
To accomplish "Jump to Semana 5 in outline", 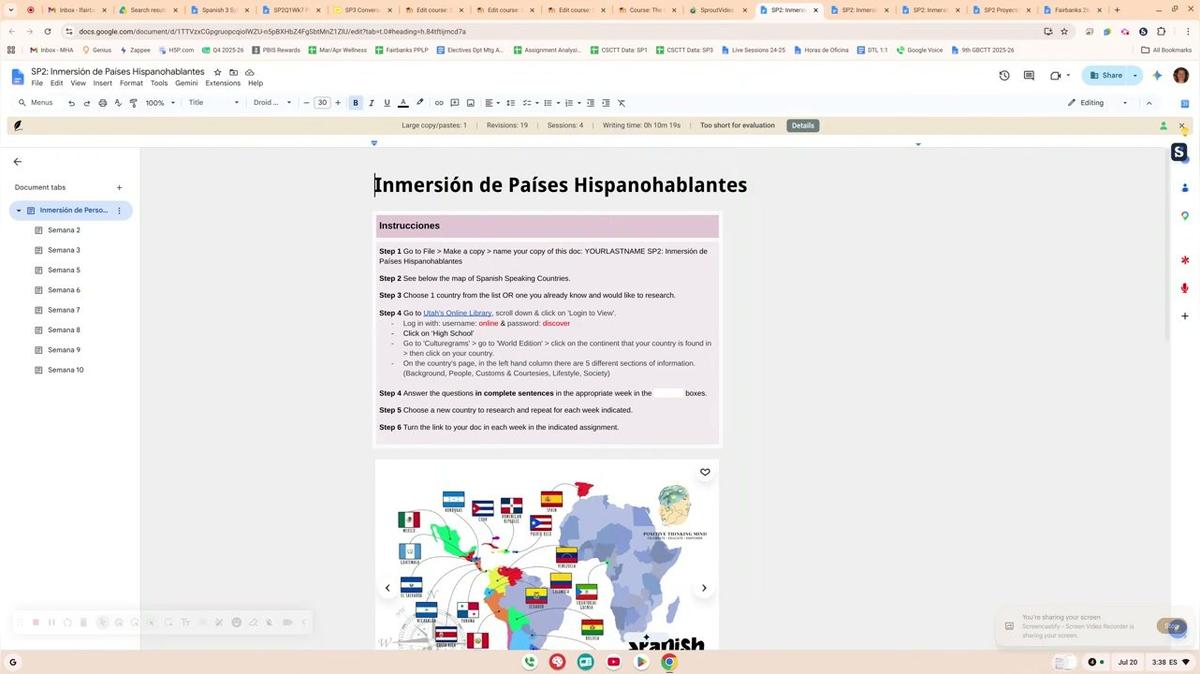I will (x=64, y=270).
